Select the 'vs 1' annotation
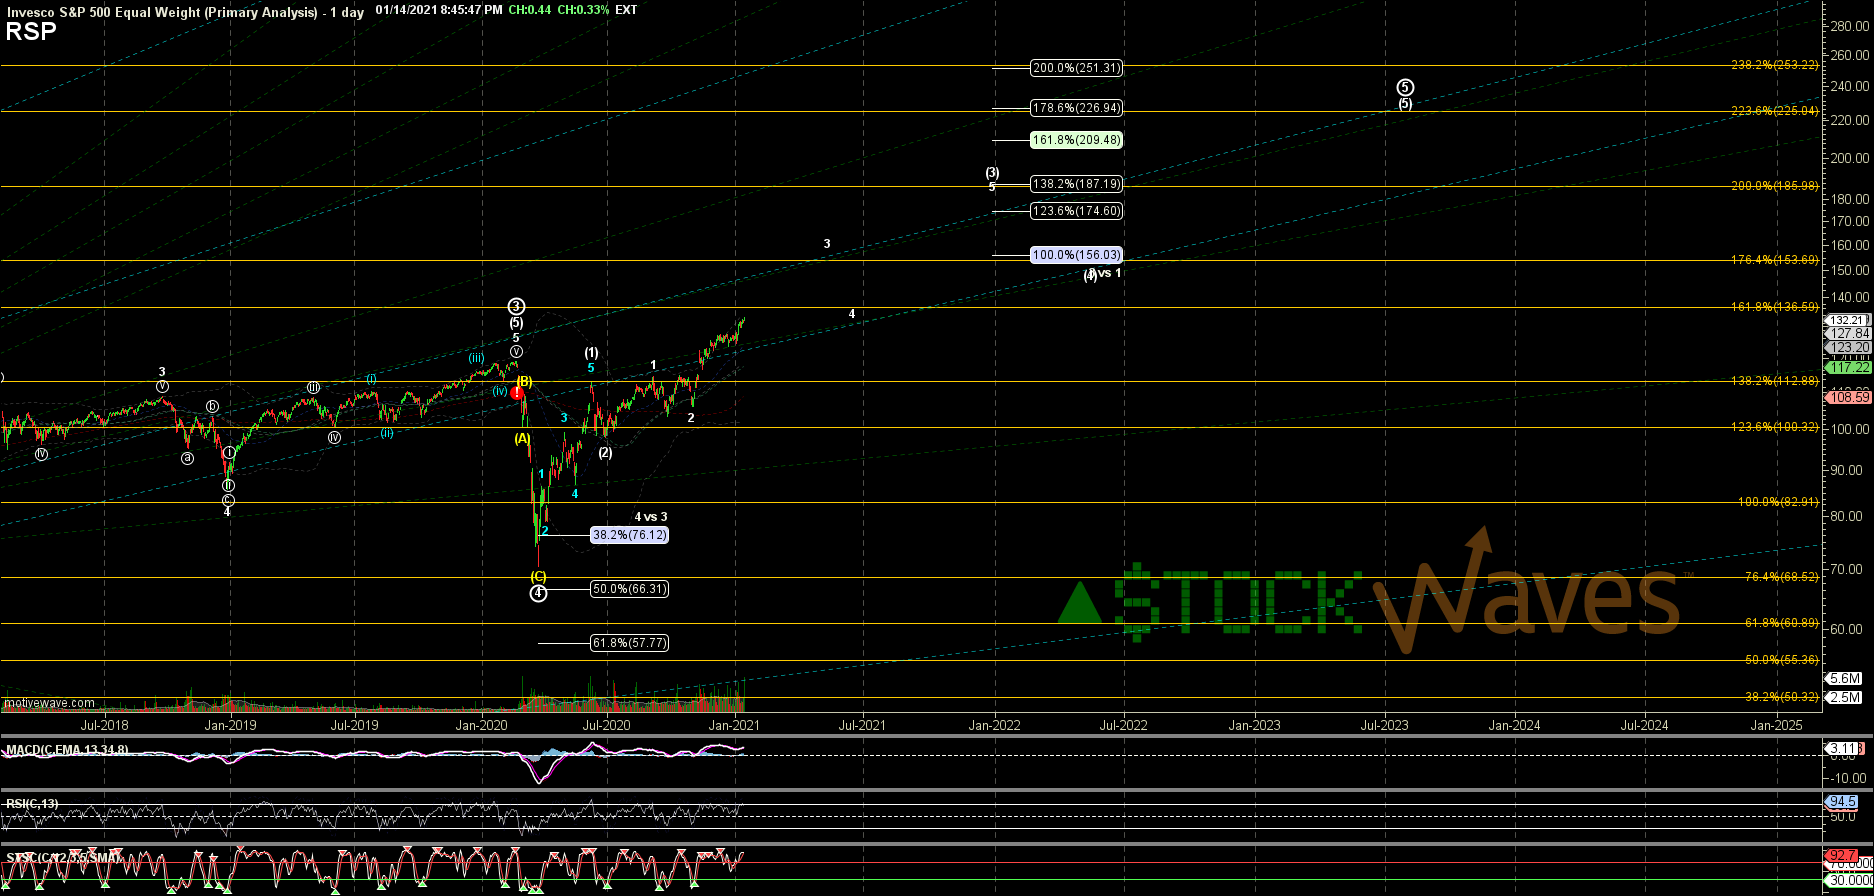The image size is (1874, 896). [1108, 273]
